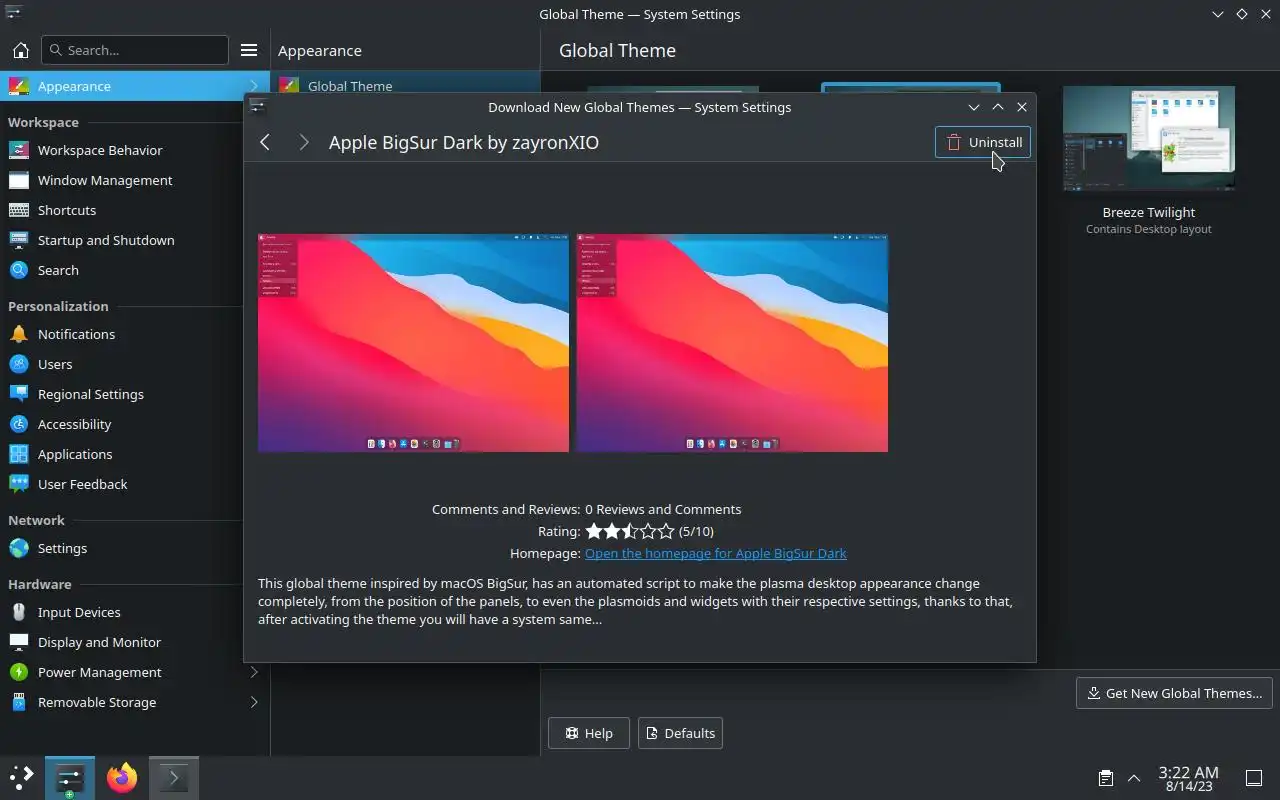The width and height of the screenshot is (1280, 800).
Task: Expand the Power Management chevron
Action: (254, 672)
